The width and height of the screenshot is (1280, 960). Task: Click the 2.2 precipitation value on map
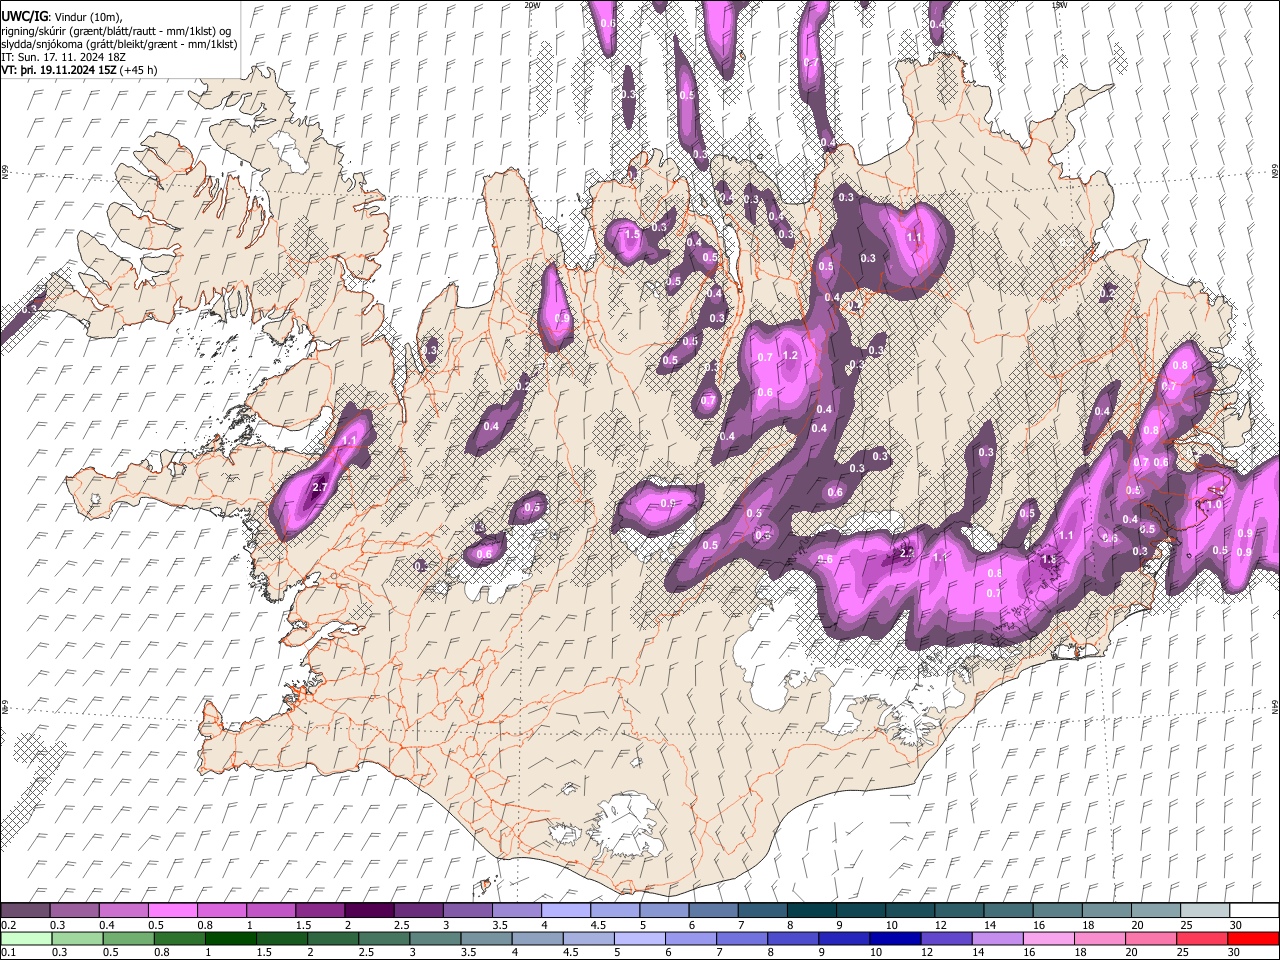[x=907, y=551]
